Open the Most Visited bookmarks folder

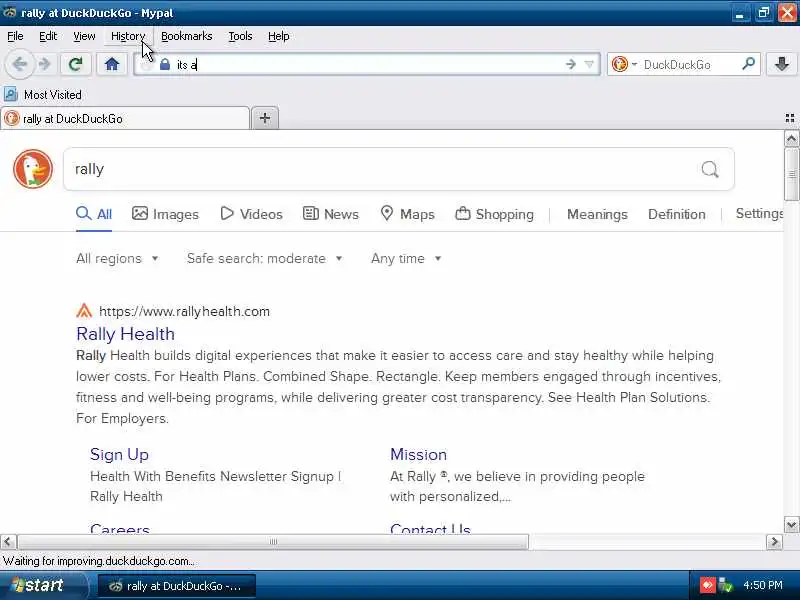[x=43, y=94]
